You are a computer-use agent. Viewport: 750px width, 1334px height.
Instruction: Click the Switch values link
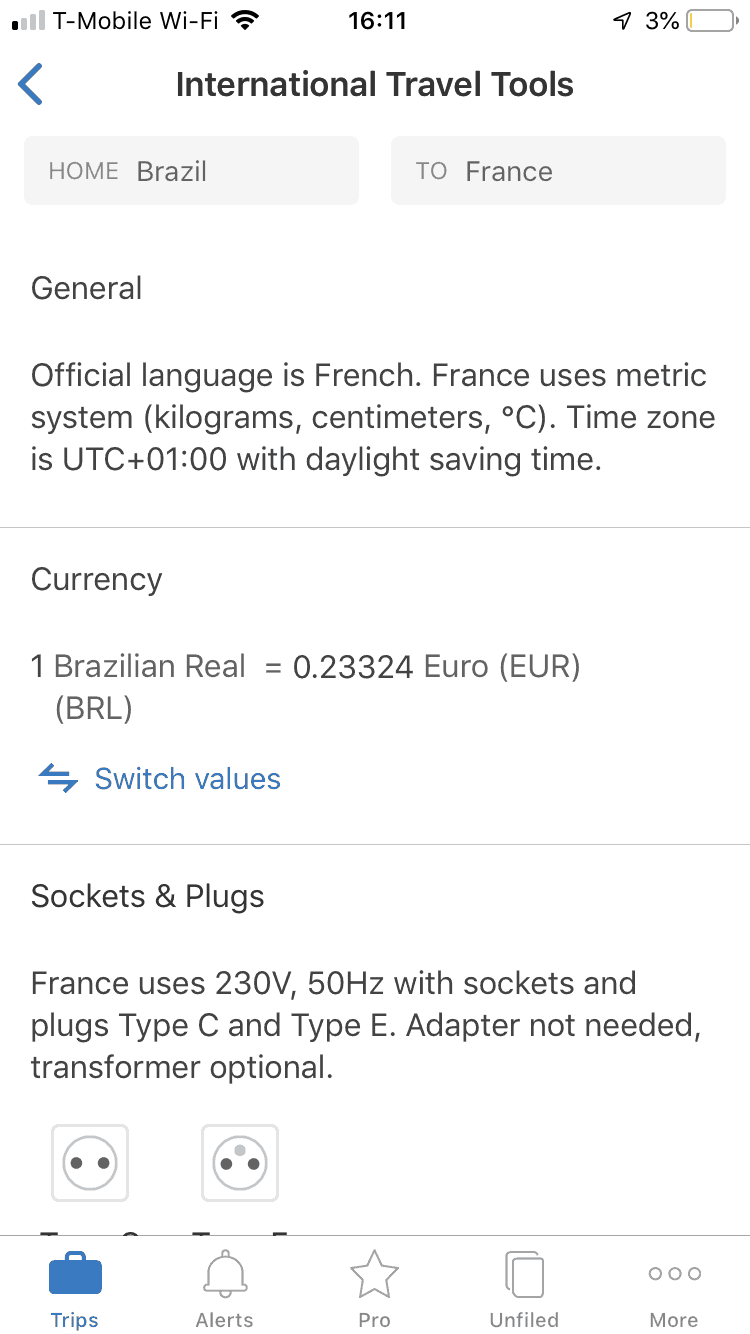(187, 779)
